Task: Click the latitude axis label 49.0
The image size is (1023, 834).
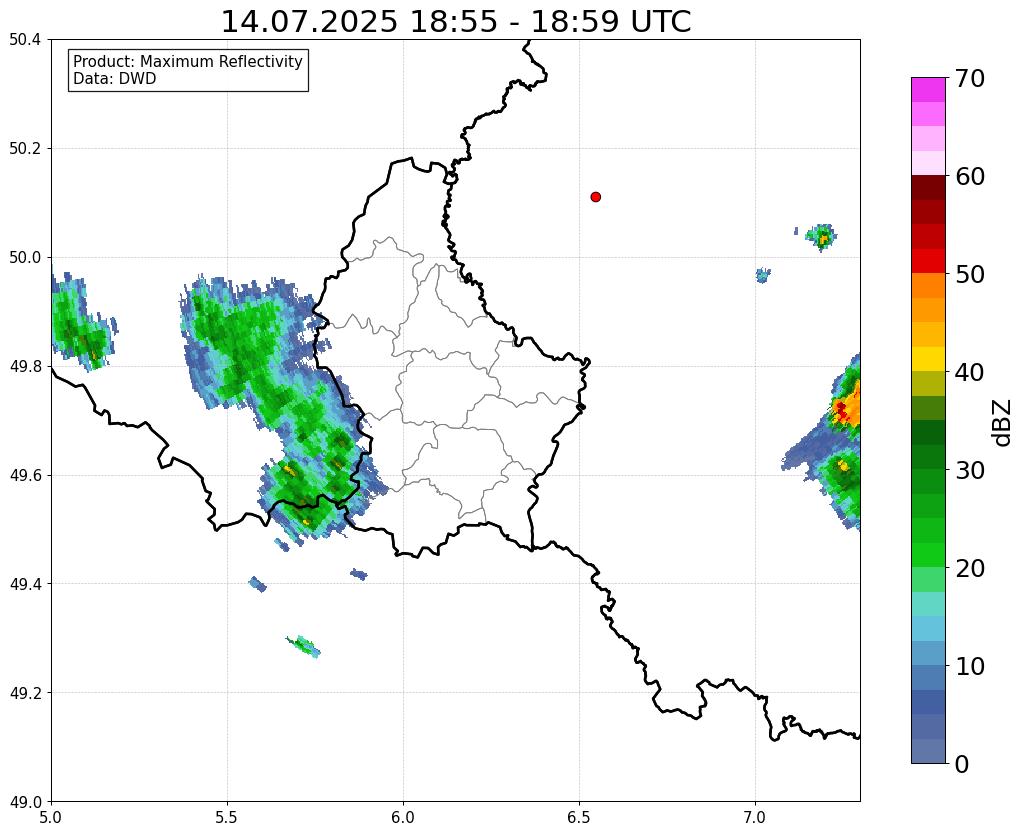Action: pos(25,802)
